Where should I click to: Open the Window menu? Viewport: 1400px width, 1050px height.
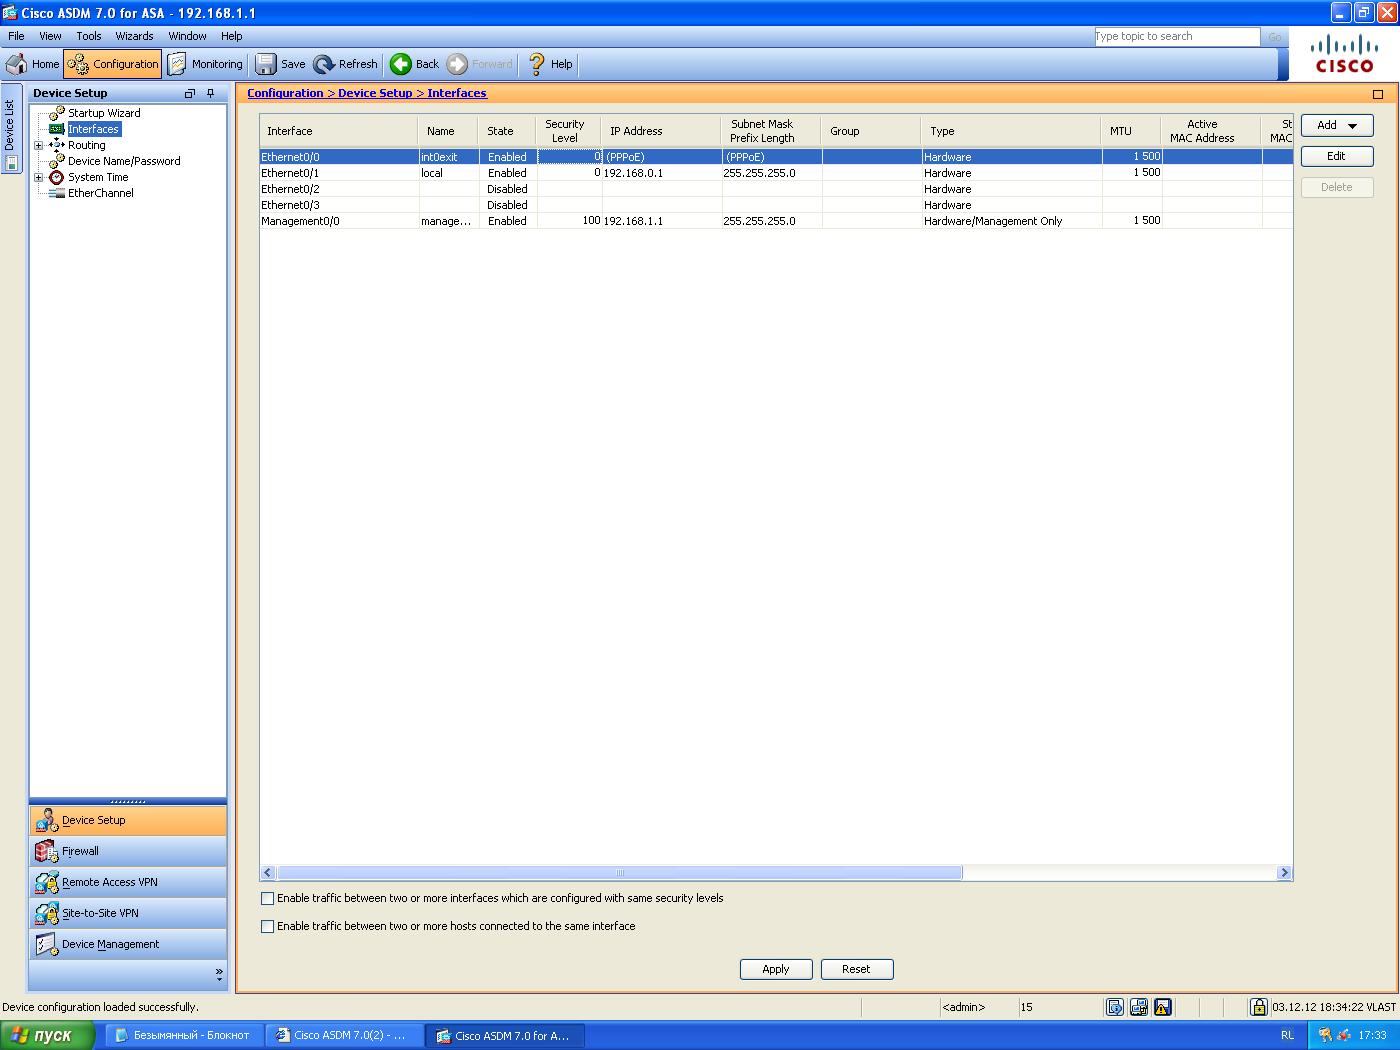click(187, 36)
